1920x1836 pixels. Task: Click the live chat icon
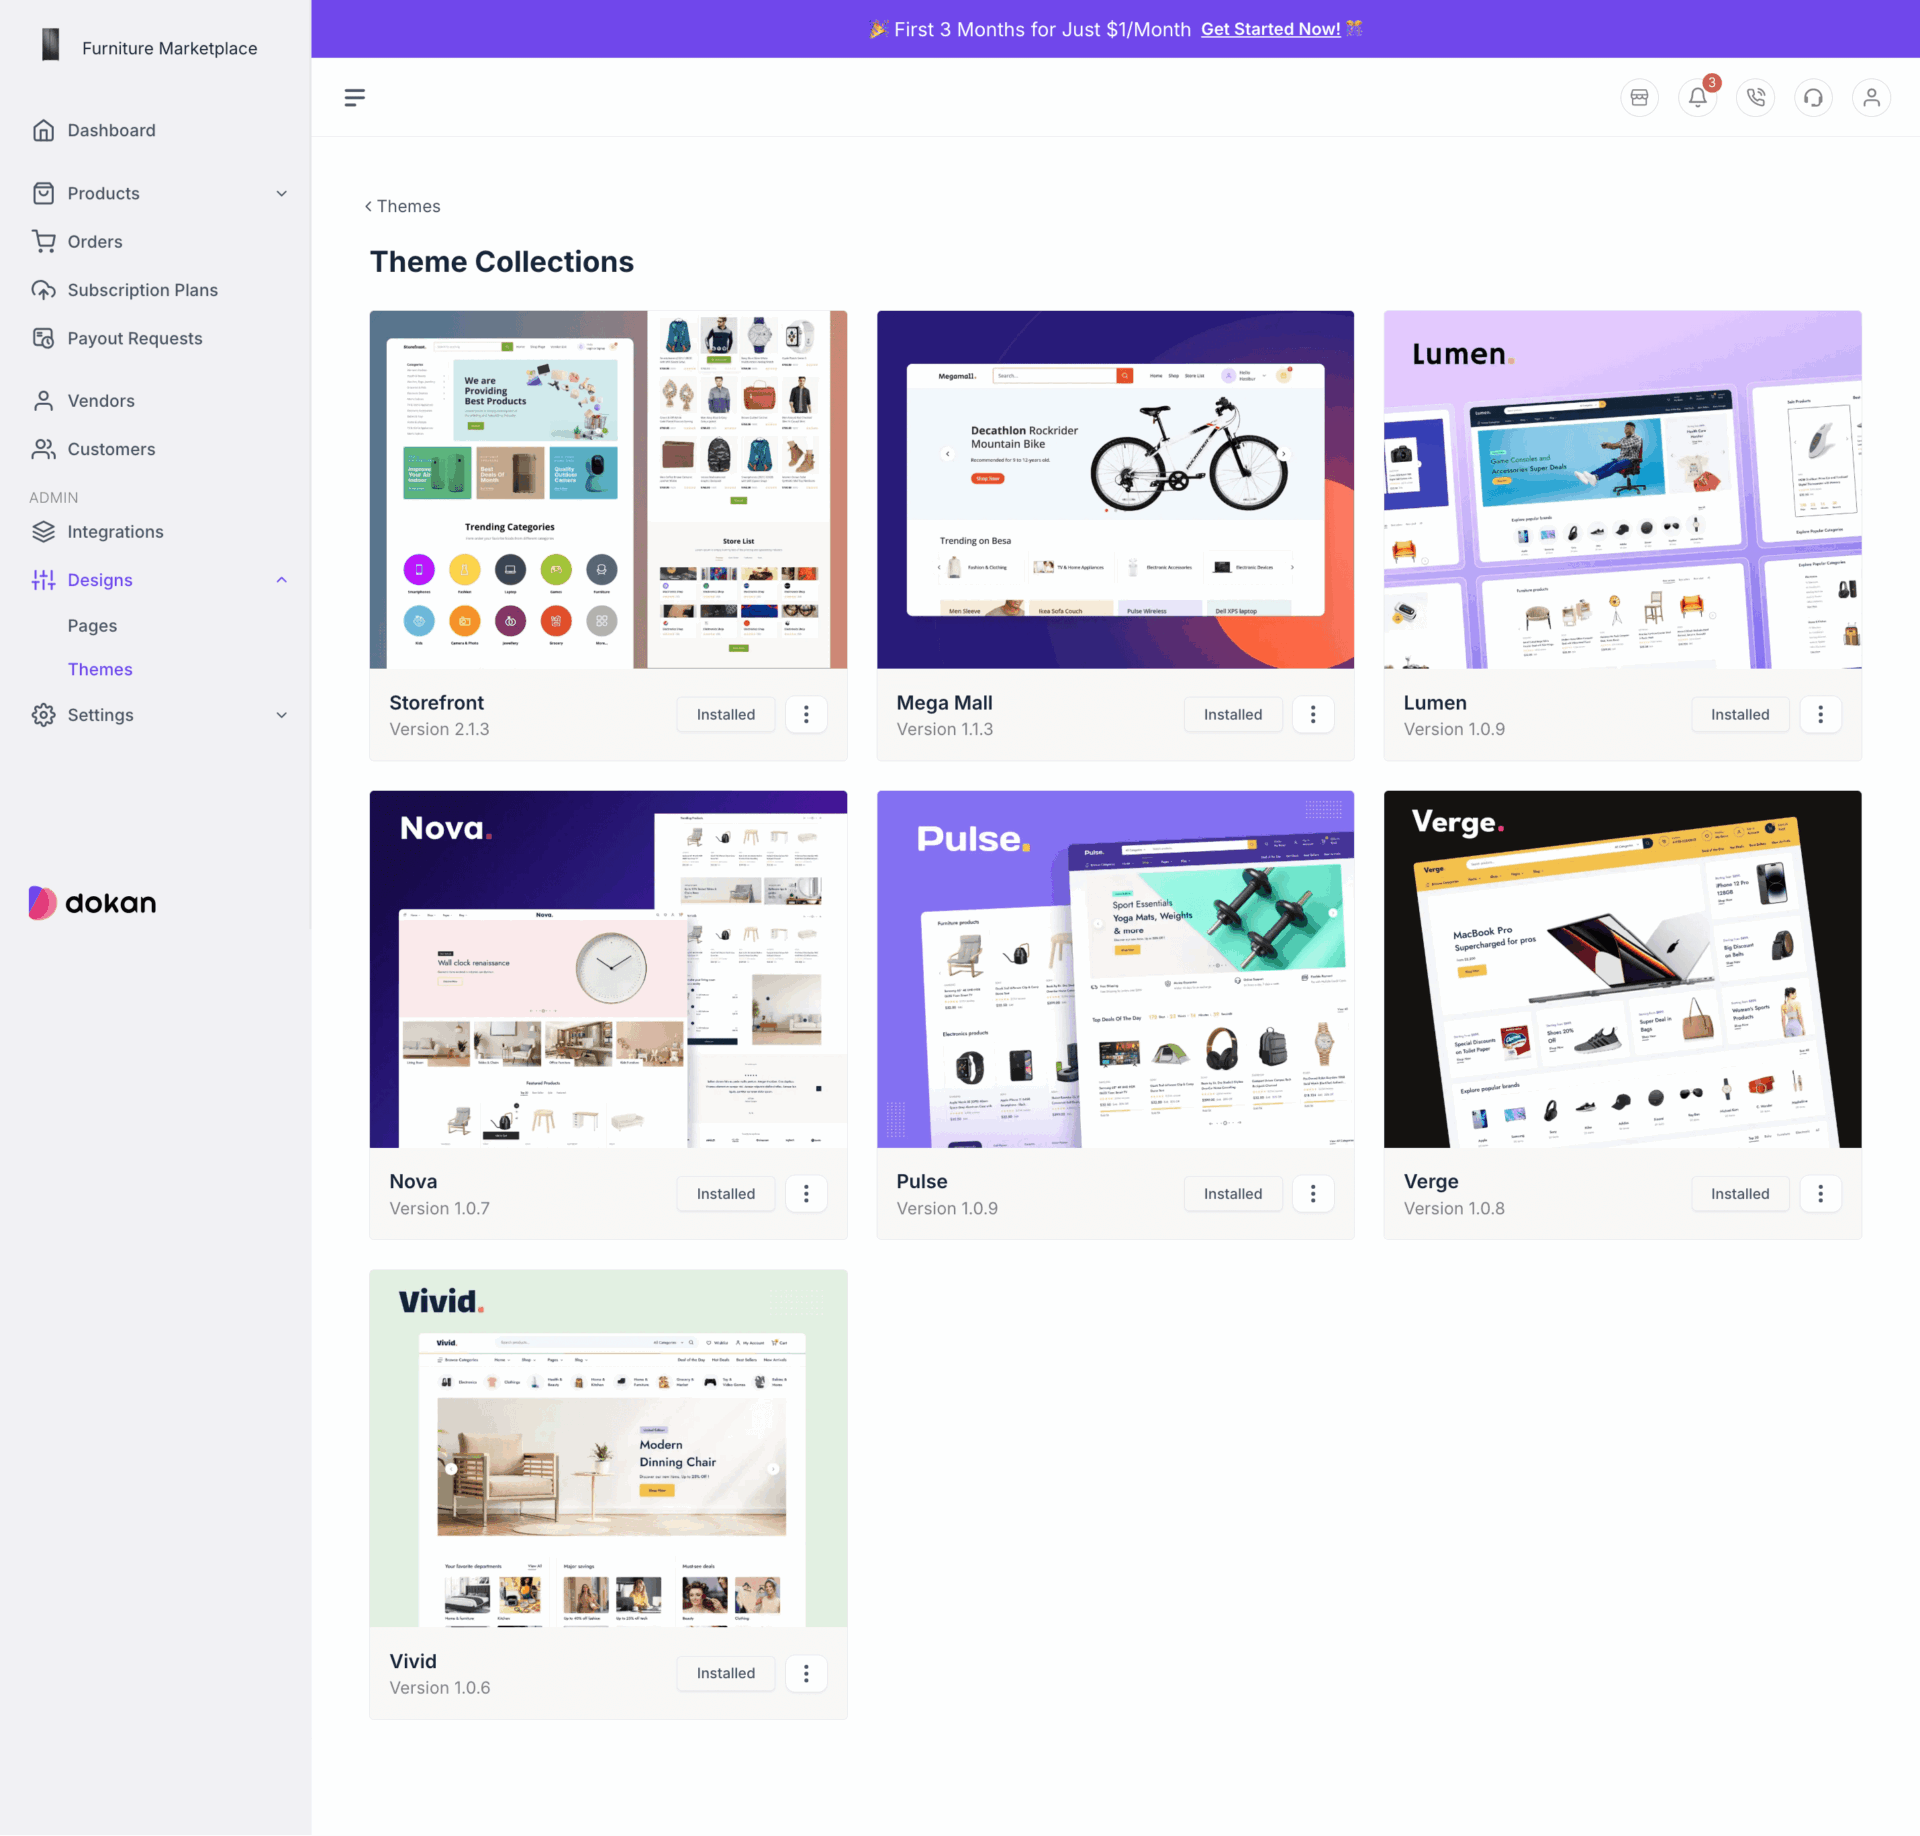pyautogui.click(x=1817, y=98)
